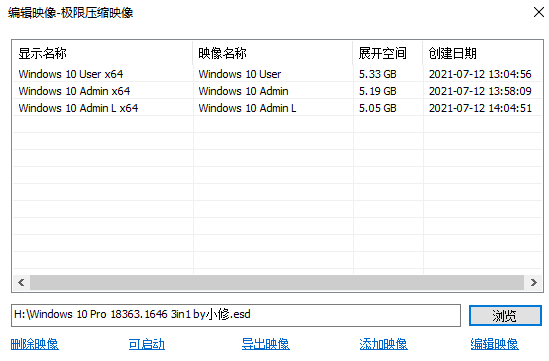Click image name Windows 10 Admin

243,91
